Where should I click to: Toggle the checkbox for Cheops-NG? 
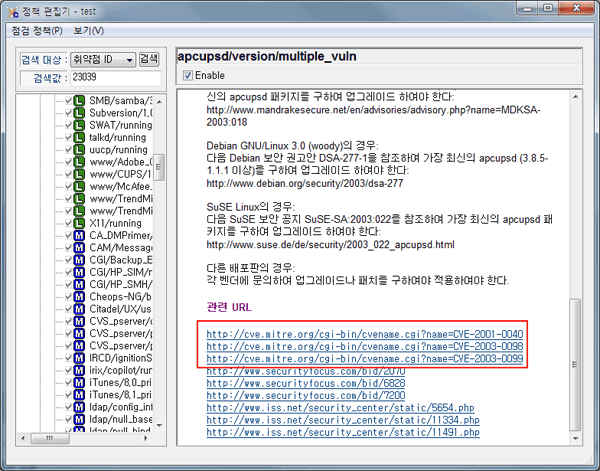68,297
